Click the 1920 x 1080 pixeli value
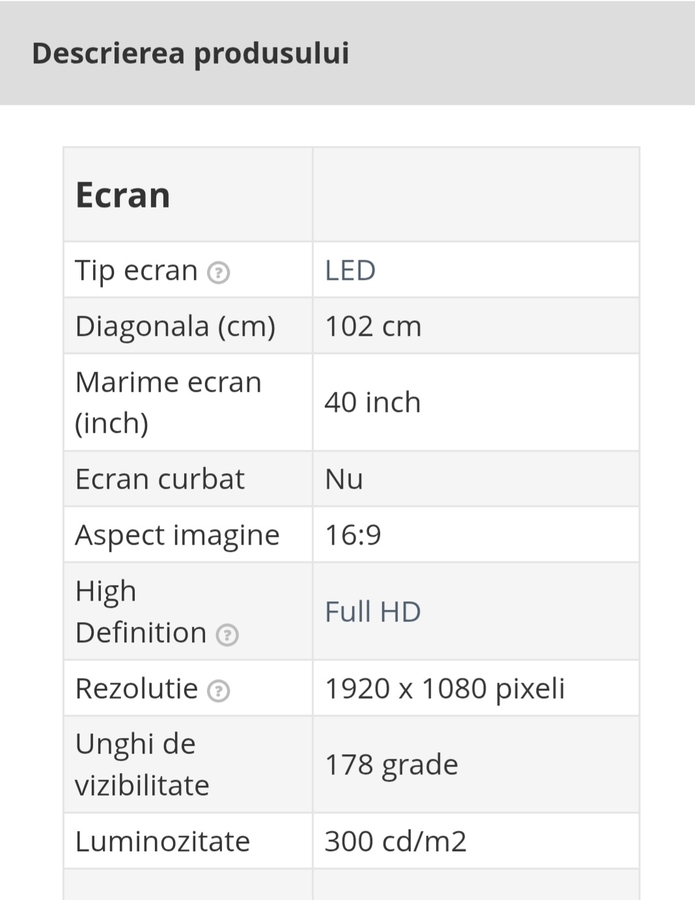Viewport: 695px width, 900px height. (x=445, y=689)
